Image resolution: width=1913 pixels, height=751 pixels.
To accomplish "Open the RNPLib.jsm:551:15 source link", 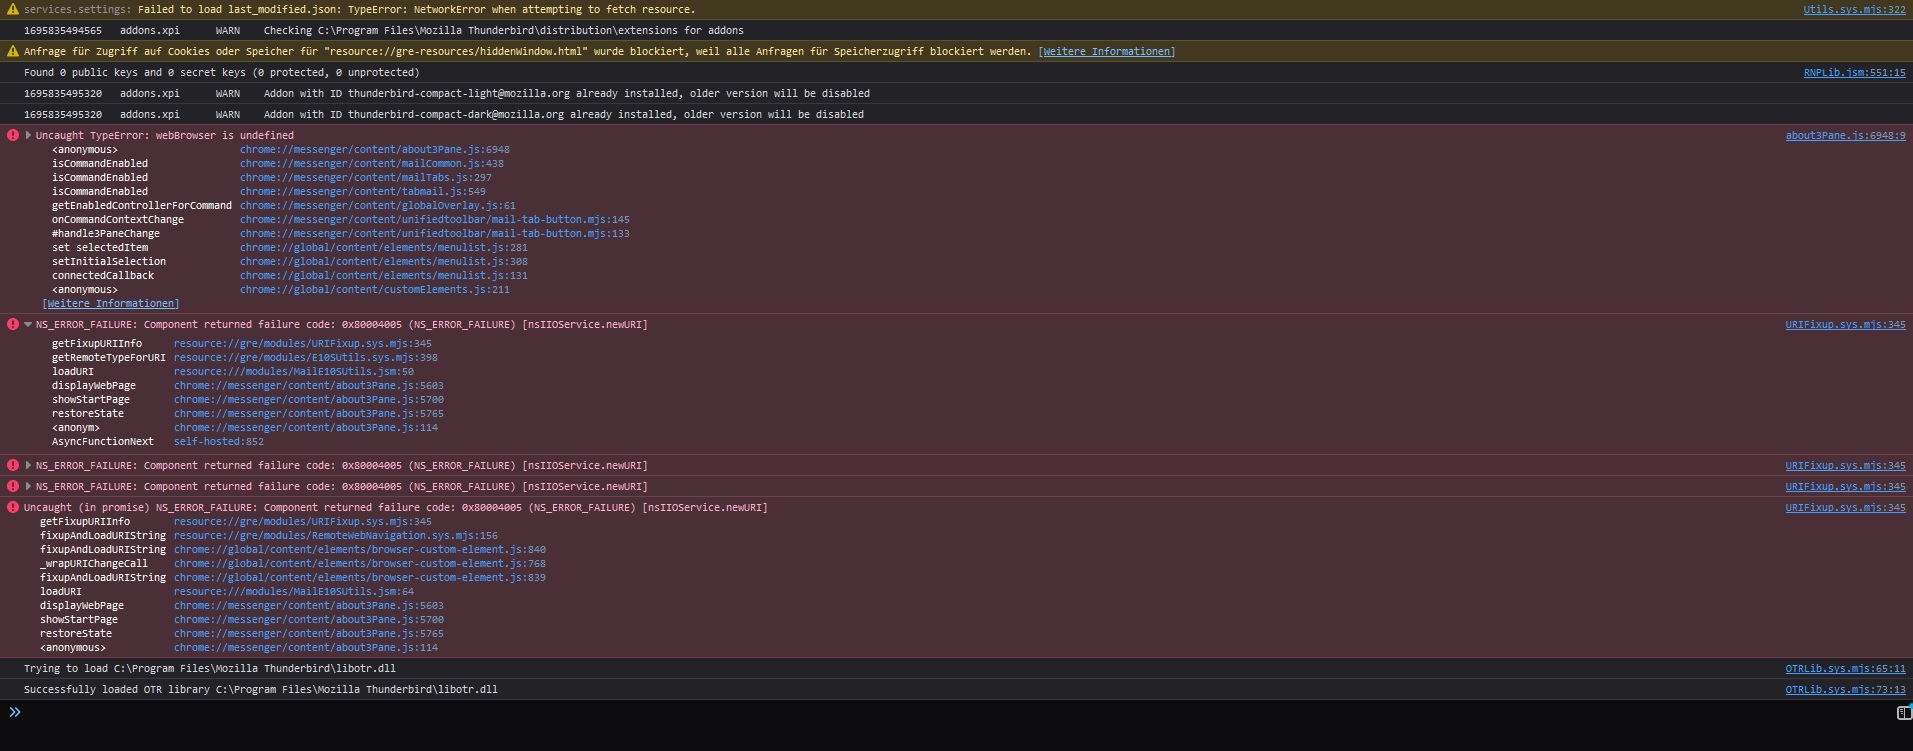I will [1854, 72].
